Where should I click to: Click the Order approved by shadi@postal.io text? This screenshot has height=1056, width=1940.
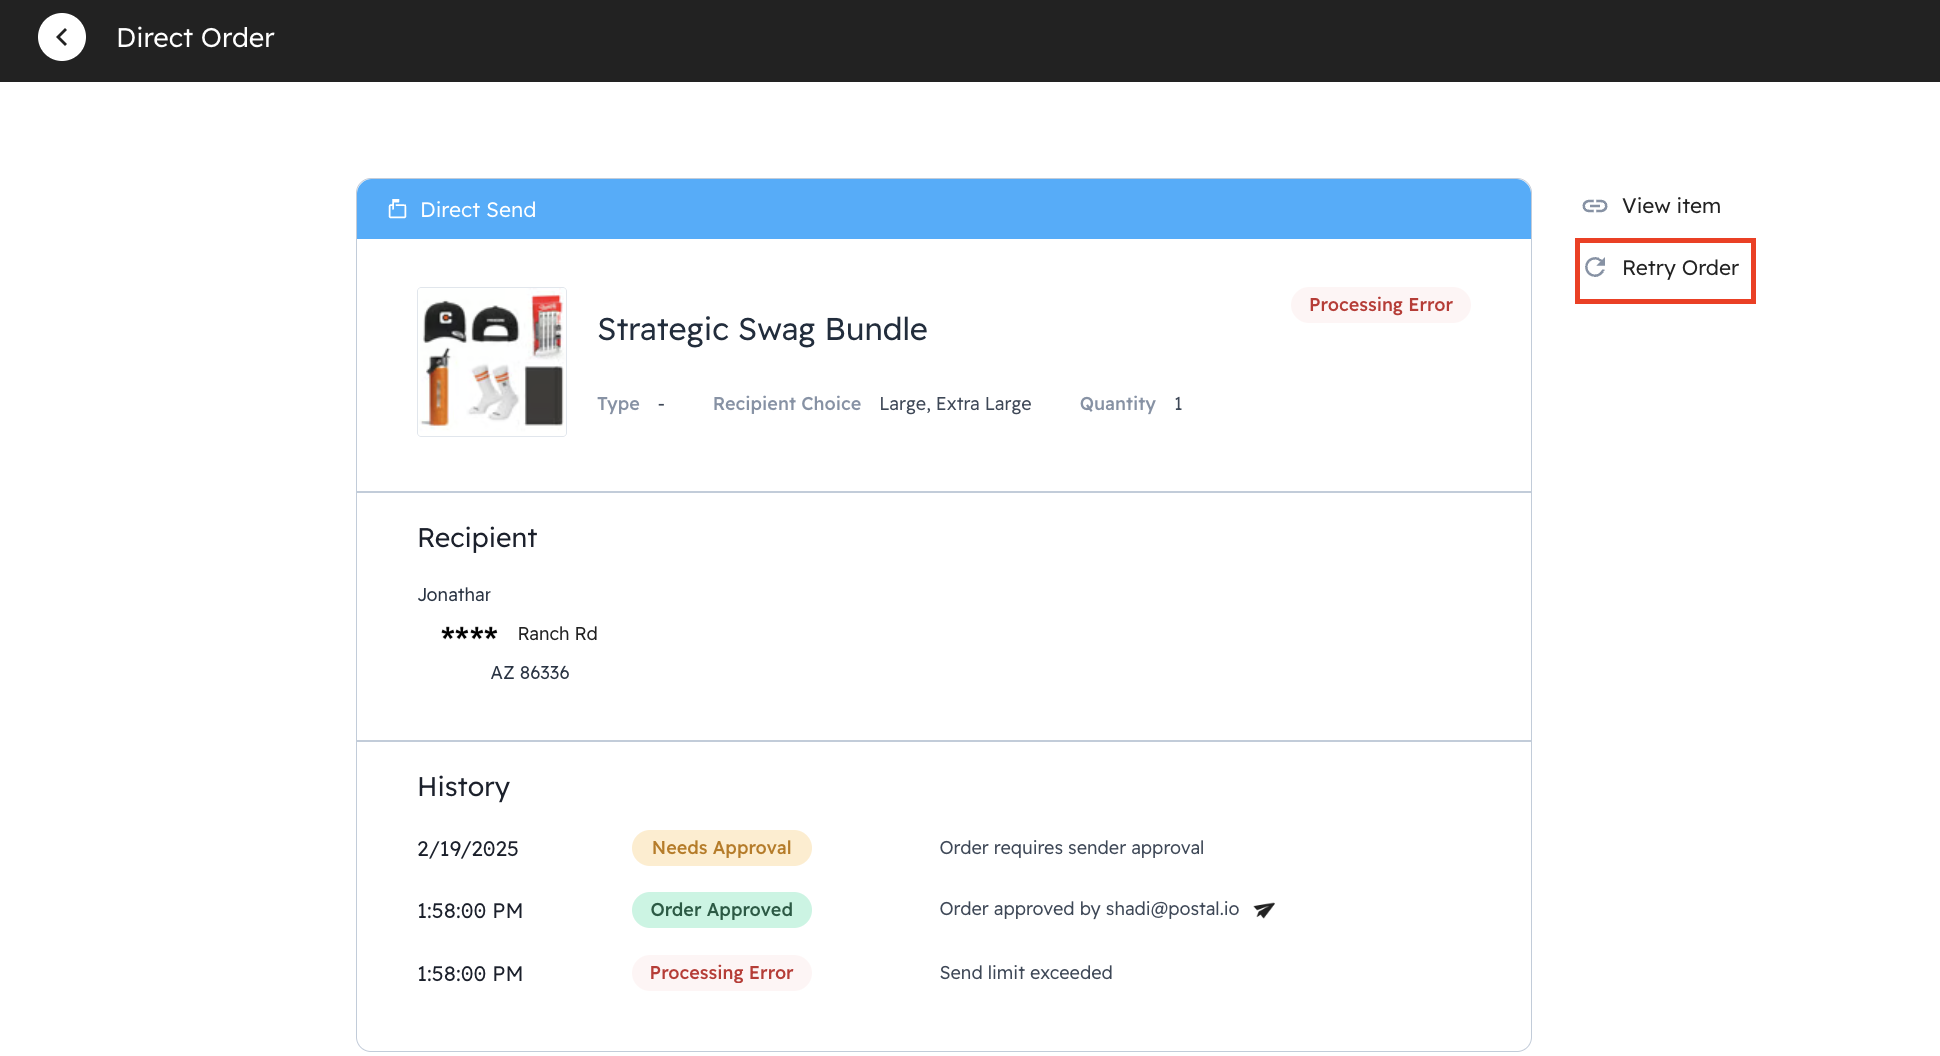1088,909
